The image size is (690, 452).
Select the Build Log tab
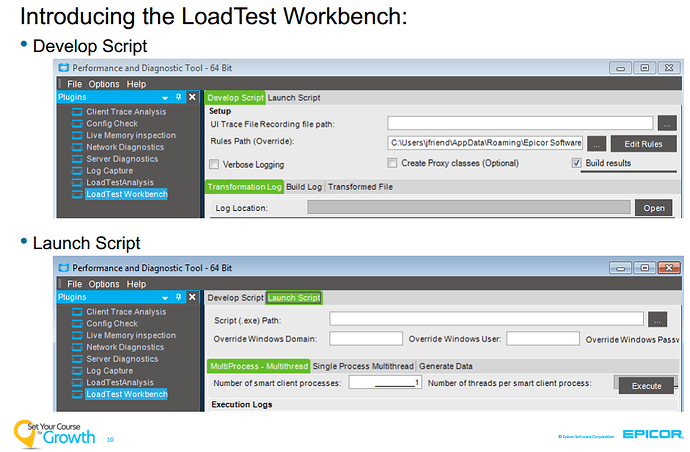coord(304,187)
